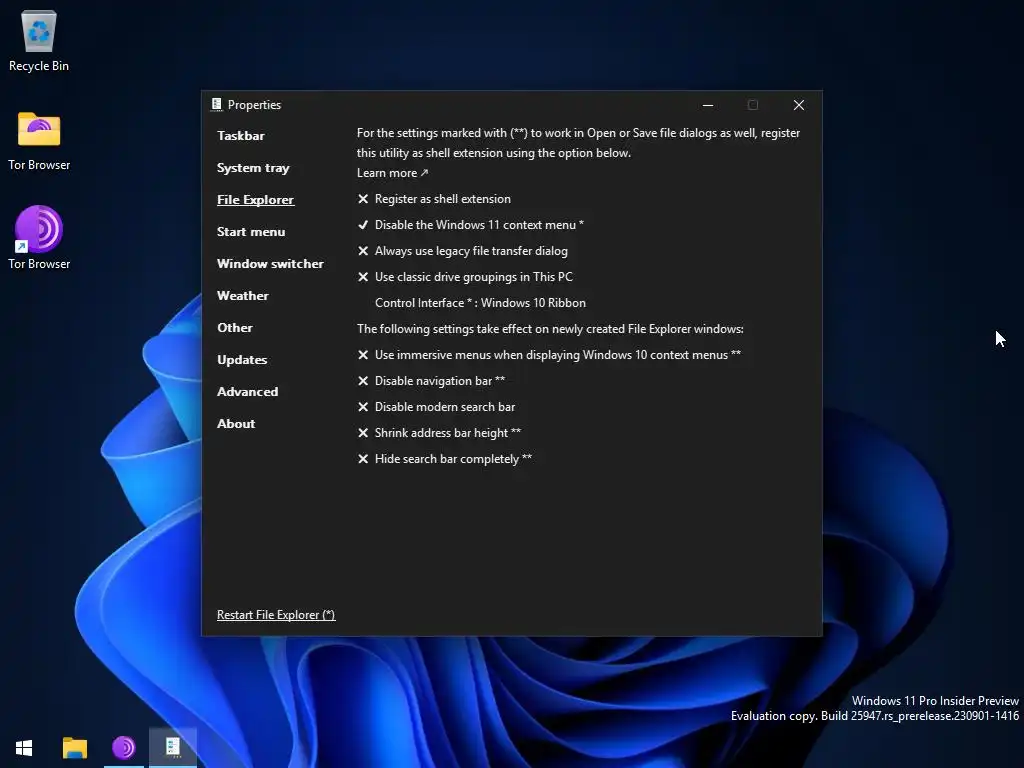Select the File Explorer section

[x=255, y=200]
